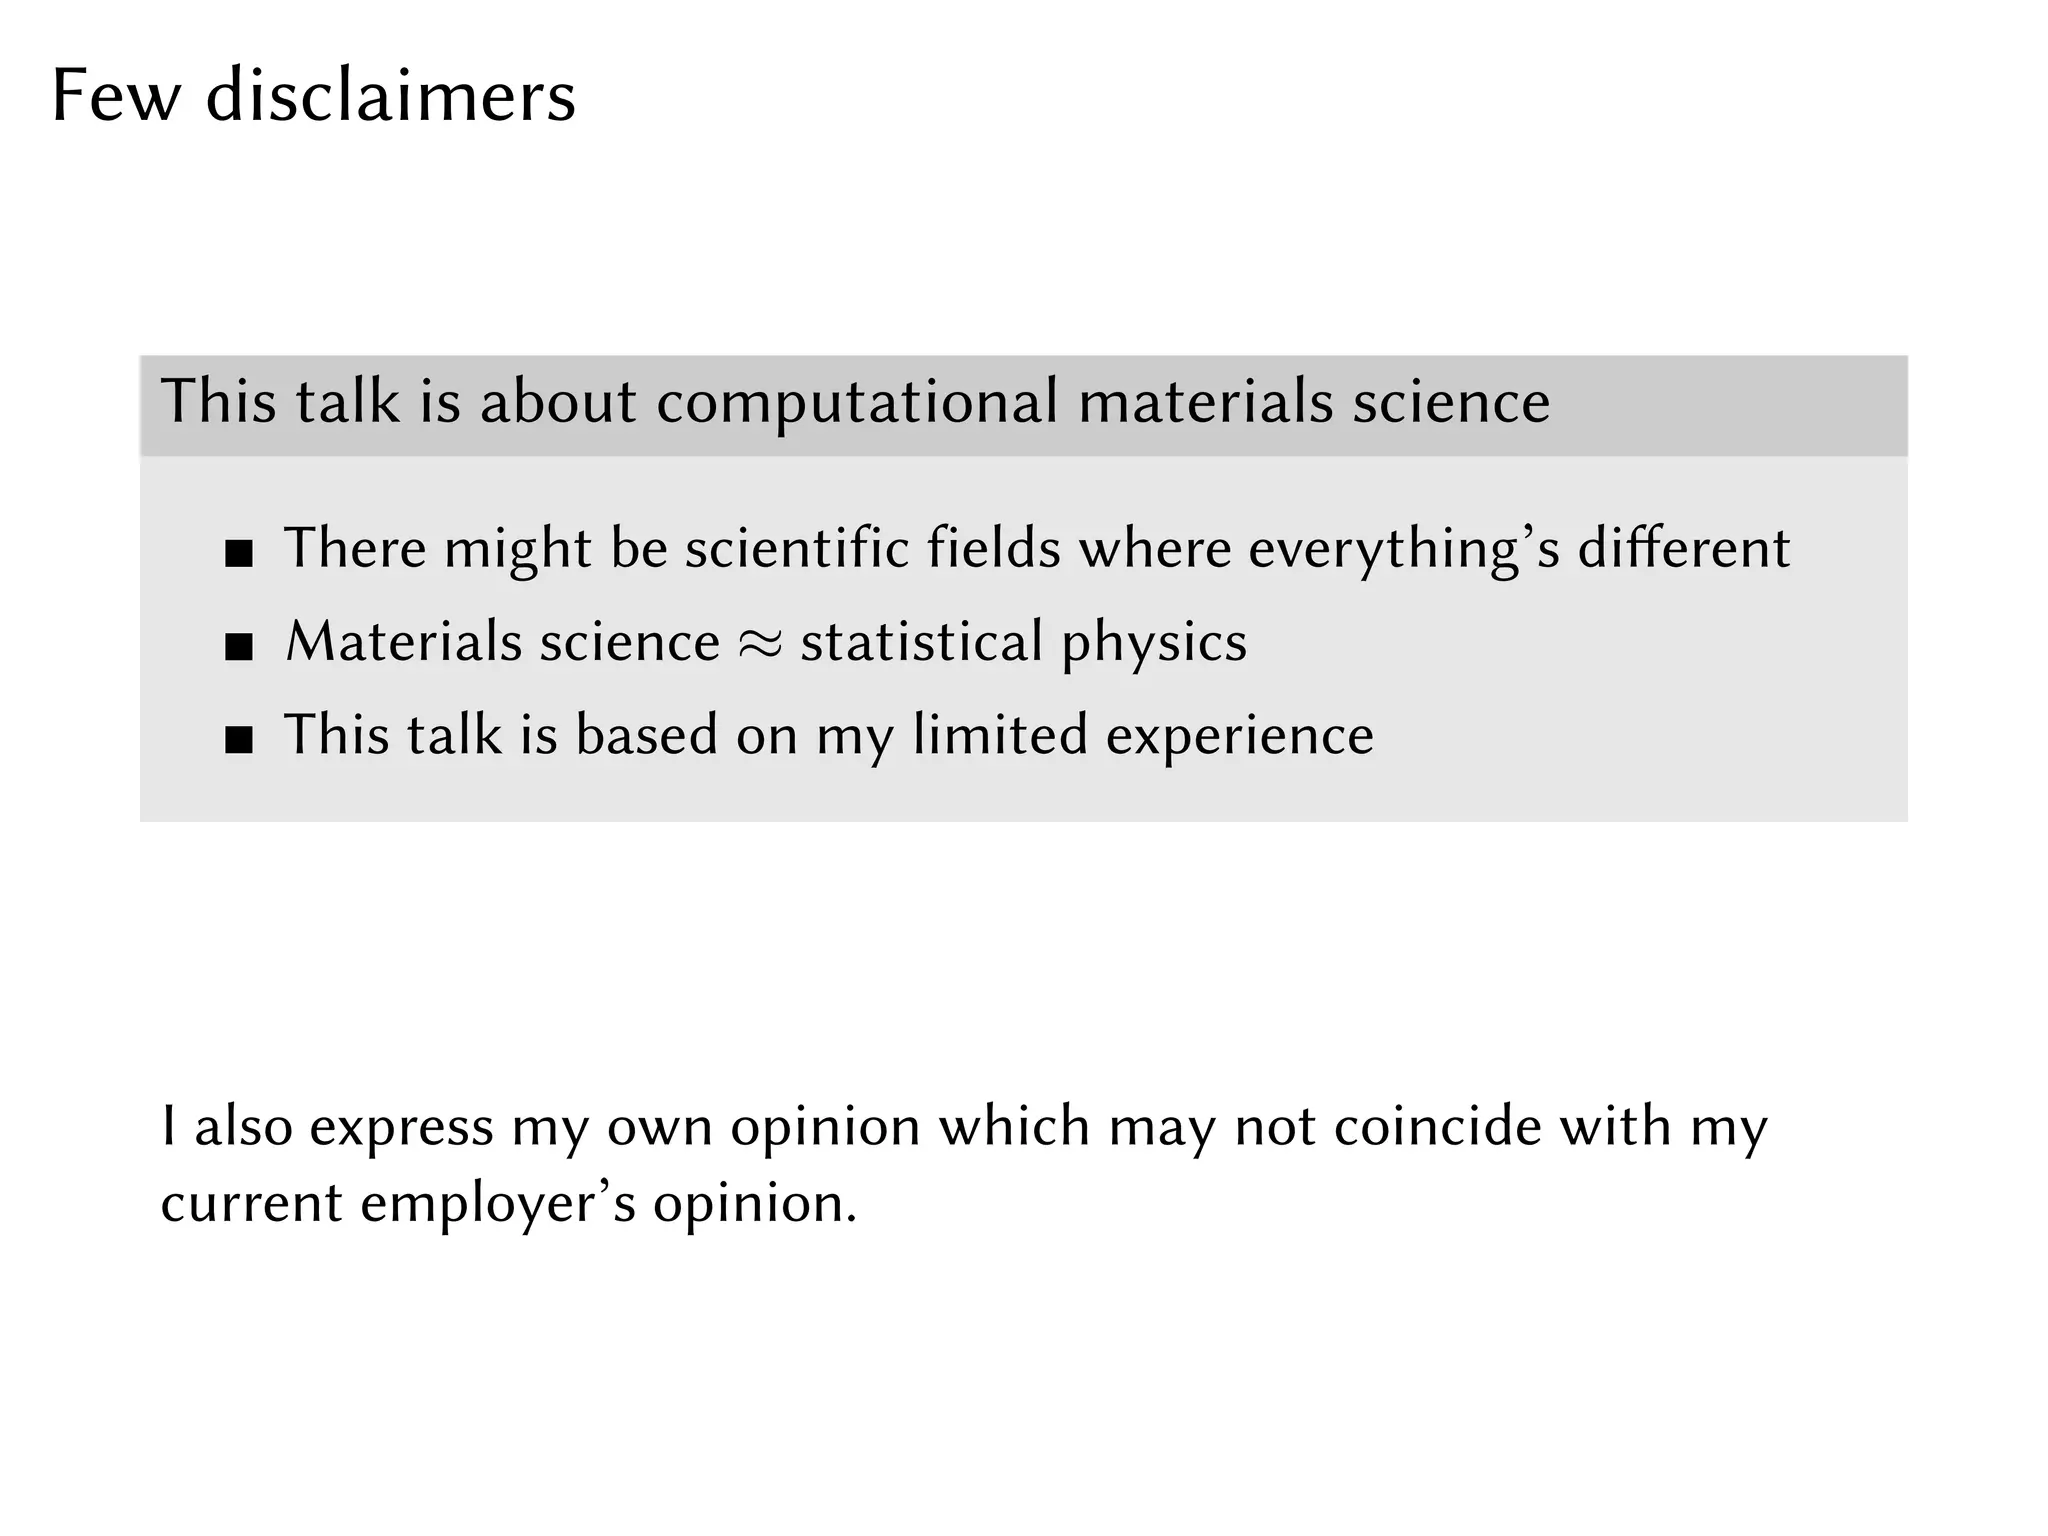Click the sentence starting "I also express my own opinion"

[x=964, y=1165]
